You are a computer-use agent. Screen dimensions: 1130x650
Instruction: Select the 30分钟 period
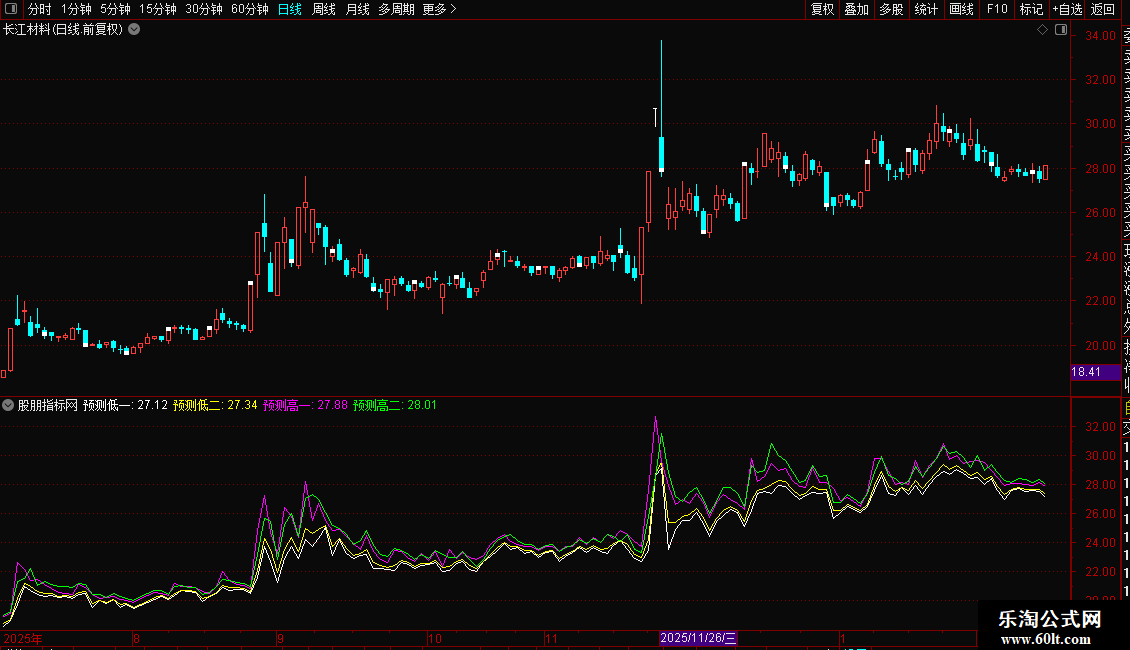[204, 9]
